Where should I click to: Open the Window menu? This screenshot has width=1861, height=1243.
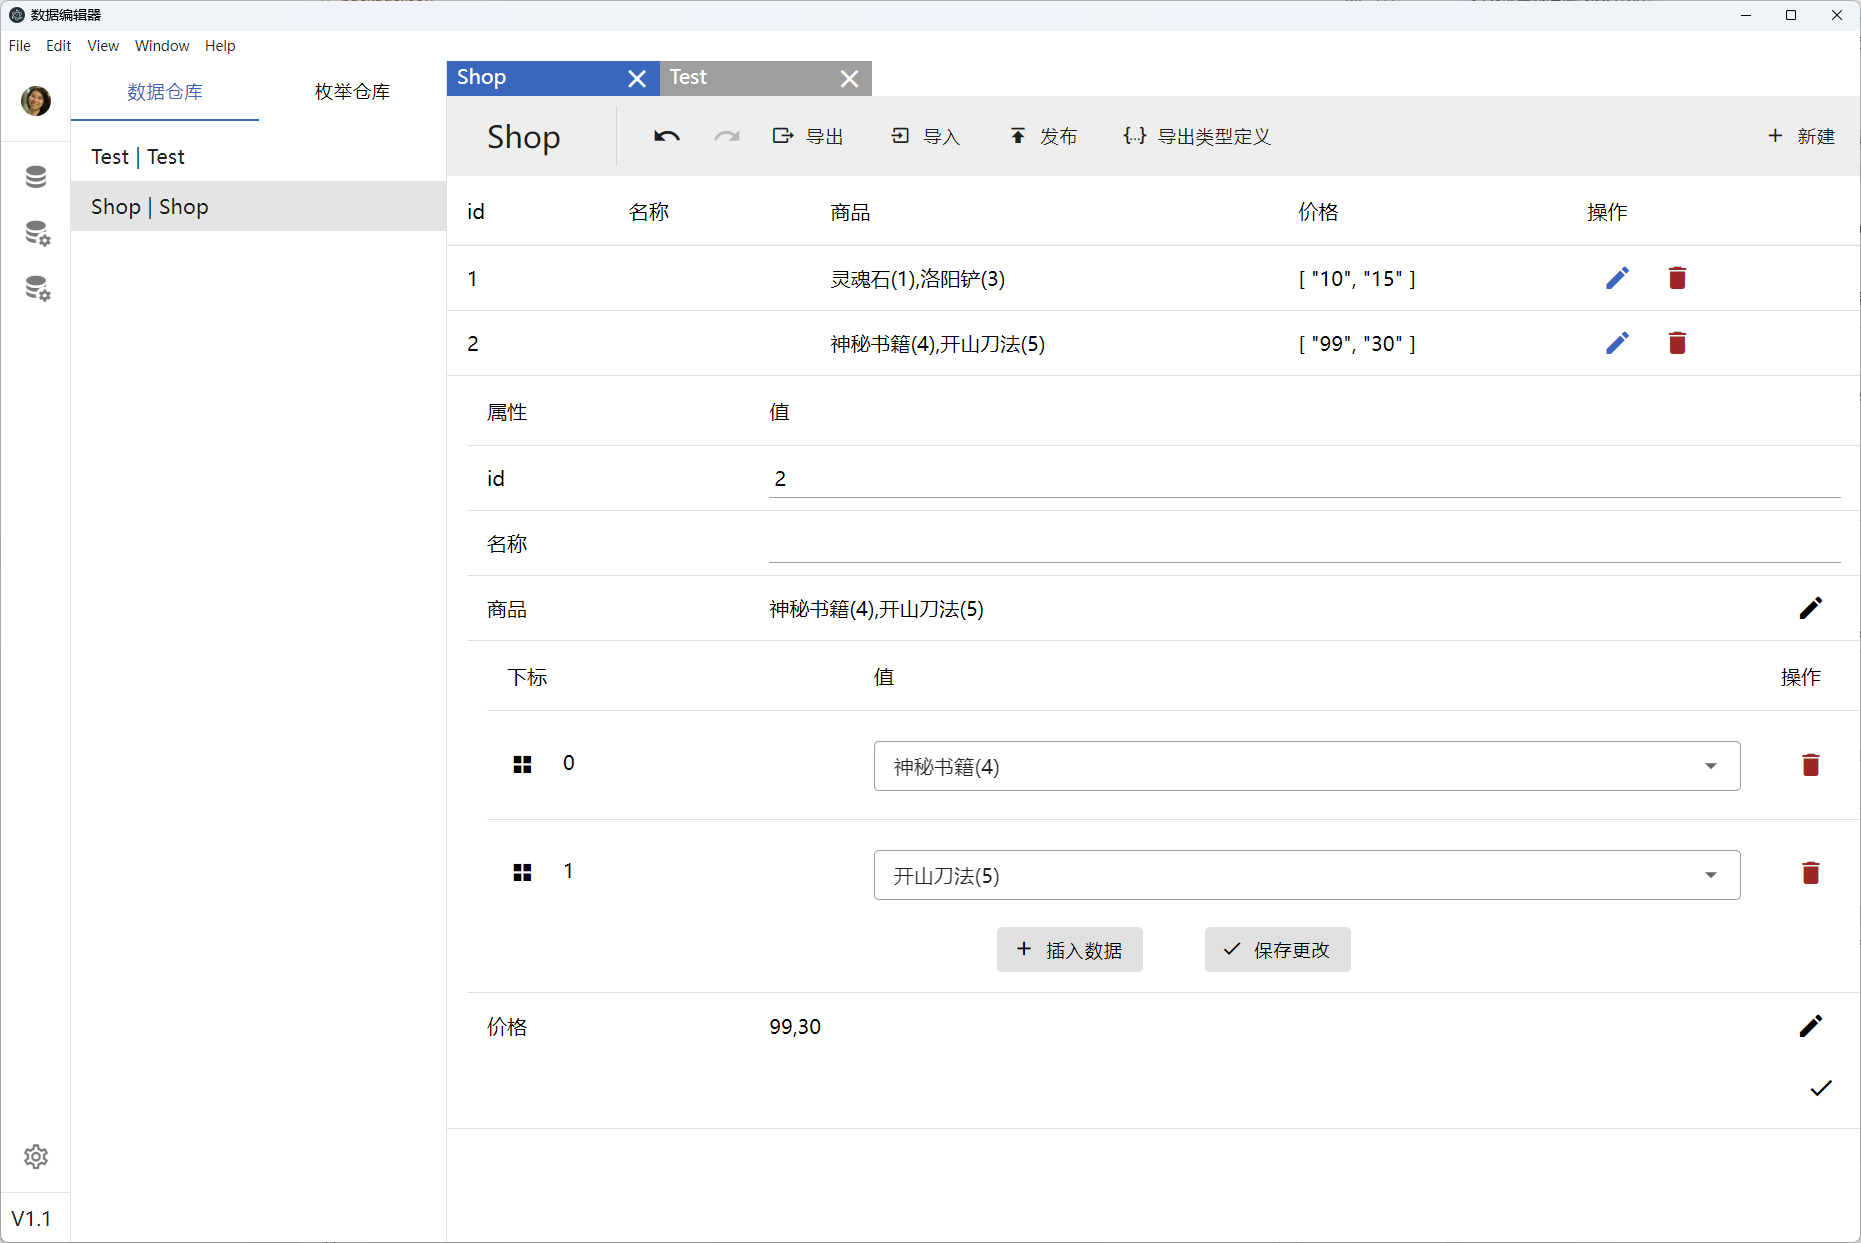pos(162,46)
